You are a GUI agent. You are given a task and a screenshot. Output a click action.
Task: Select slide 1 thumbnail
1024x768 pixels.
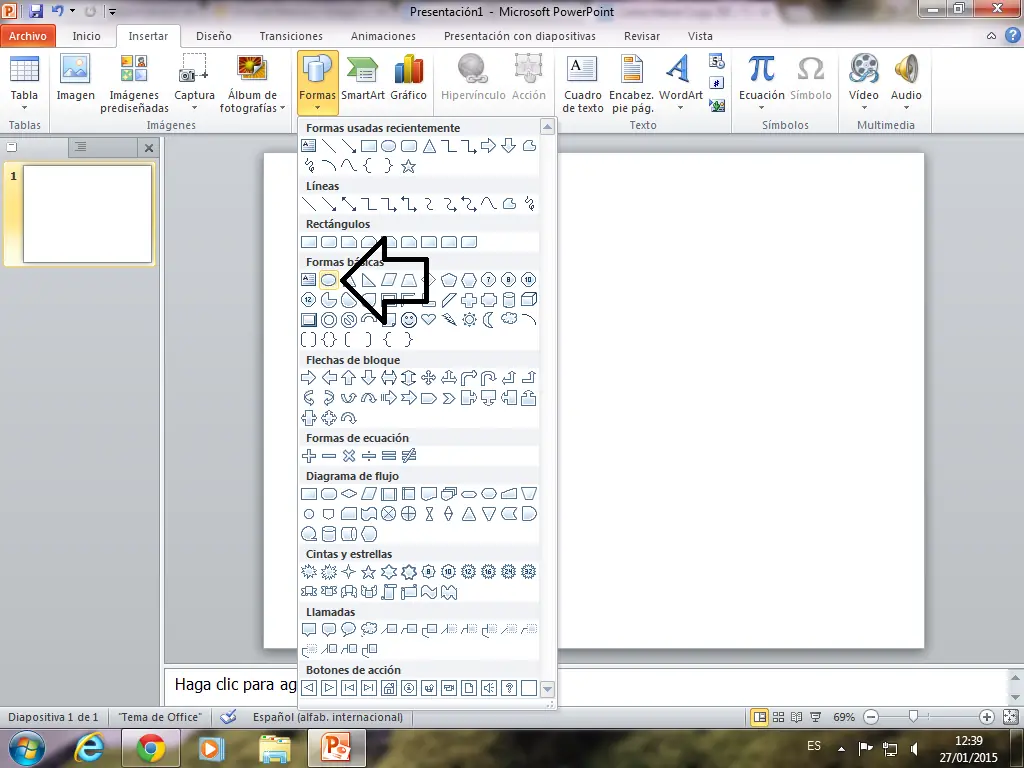pos(87,214)
